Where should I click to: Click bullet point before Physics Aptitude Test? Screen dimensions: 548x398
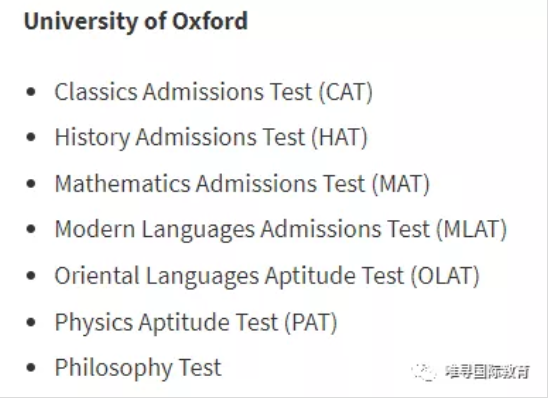click(x=31, y=321)
